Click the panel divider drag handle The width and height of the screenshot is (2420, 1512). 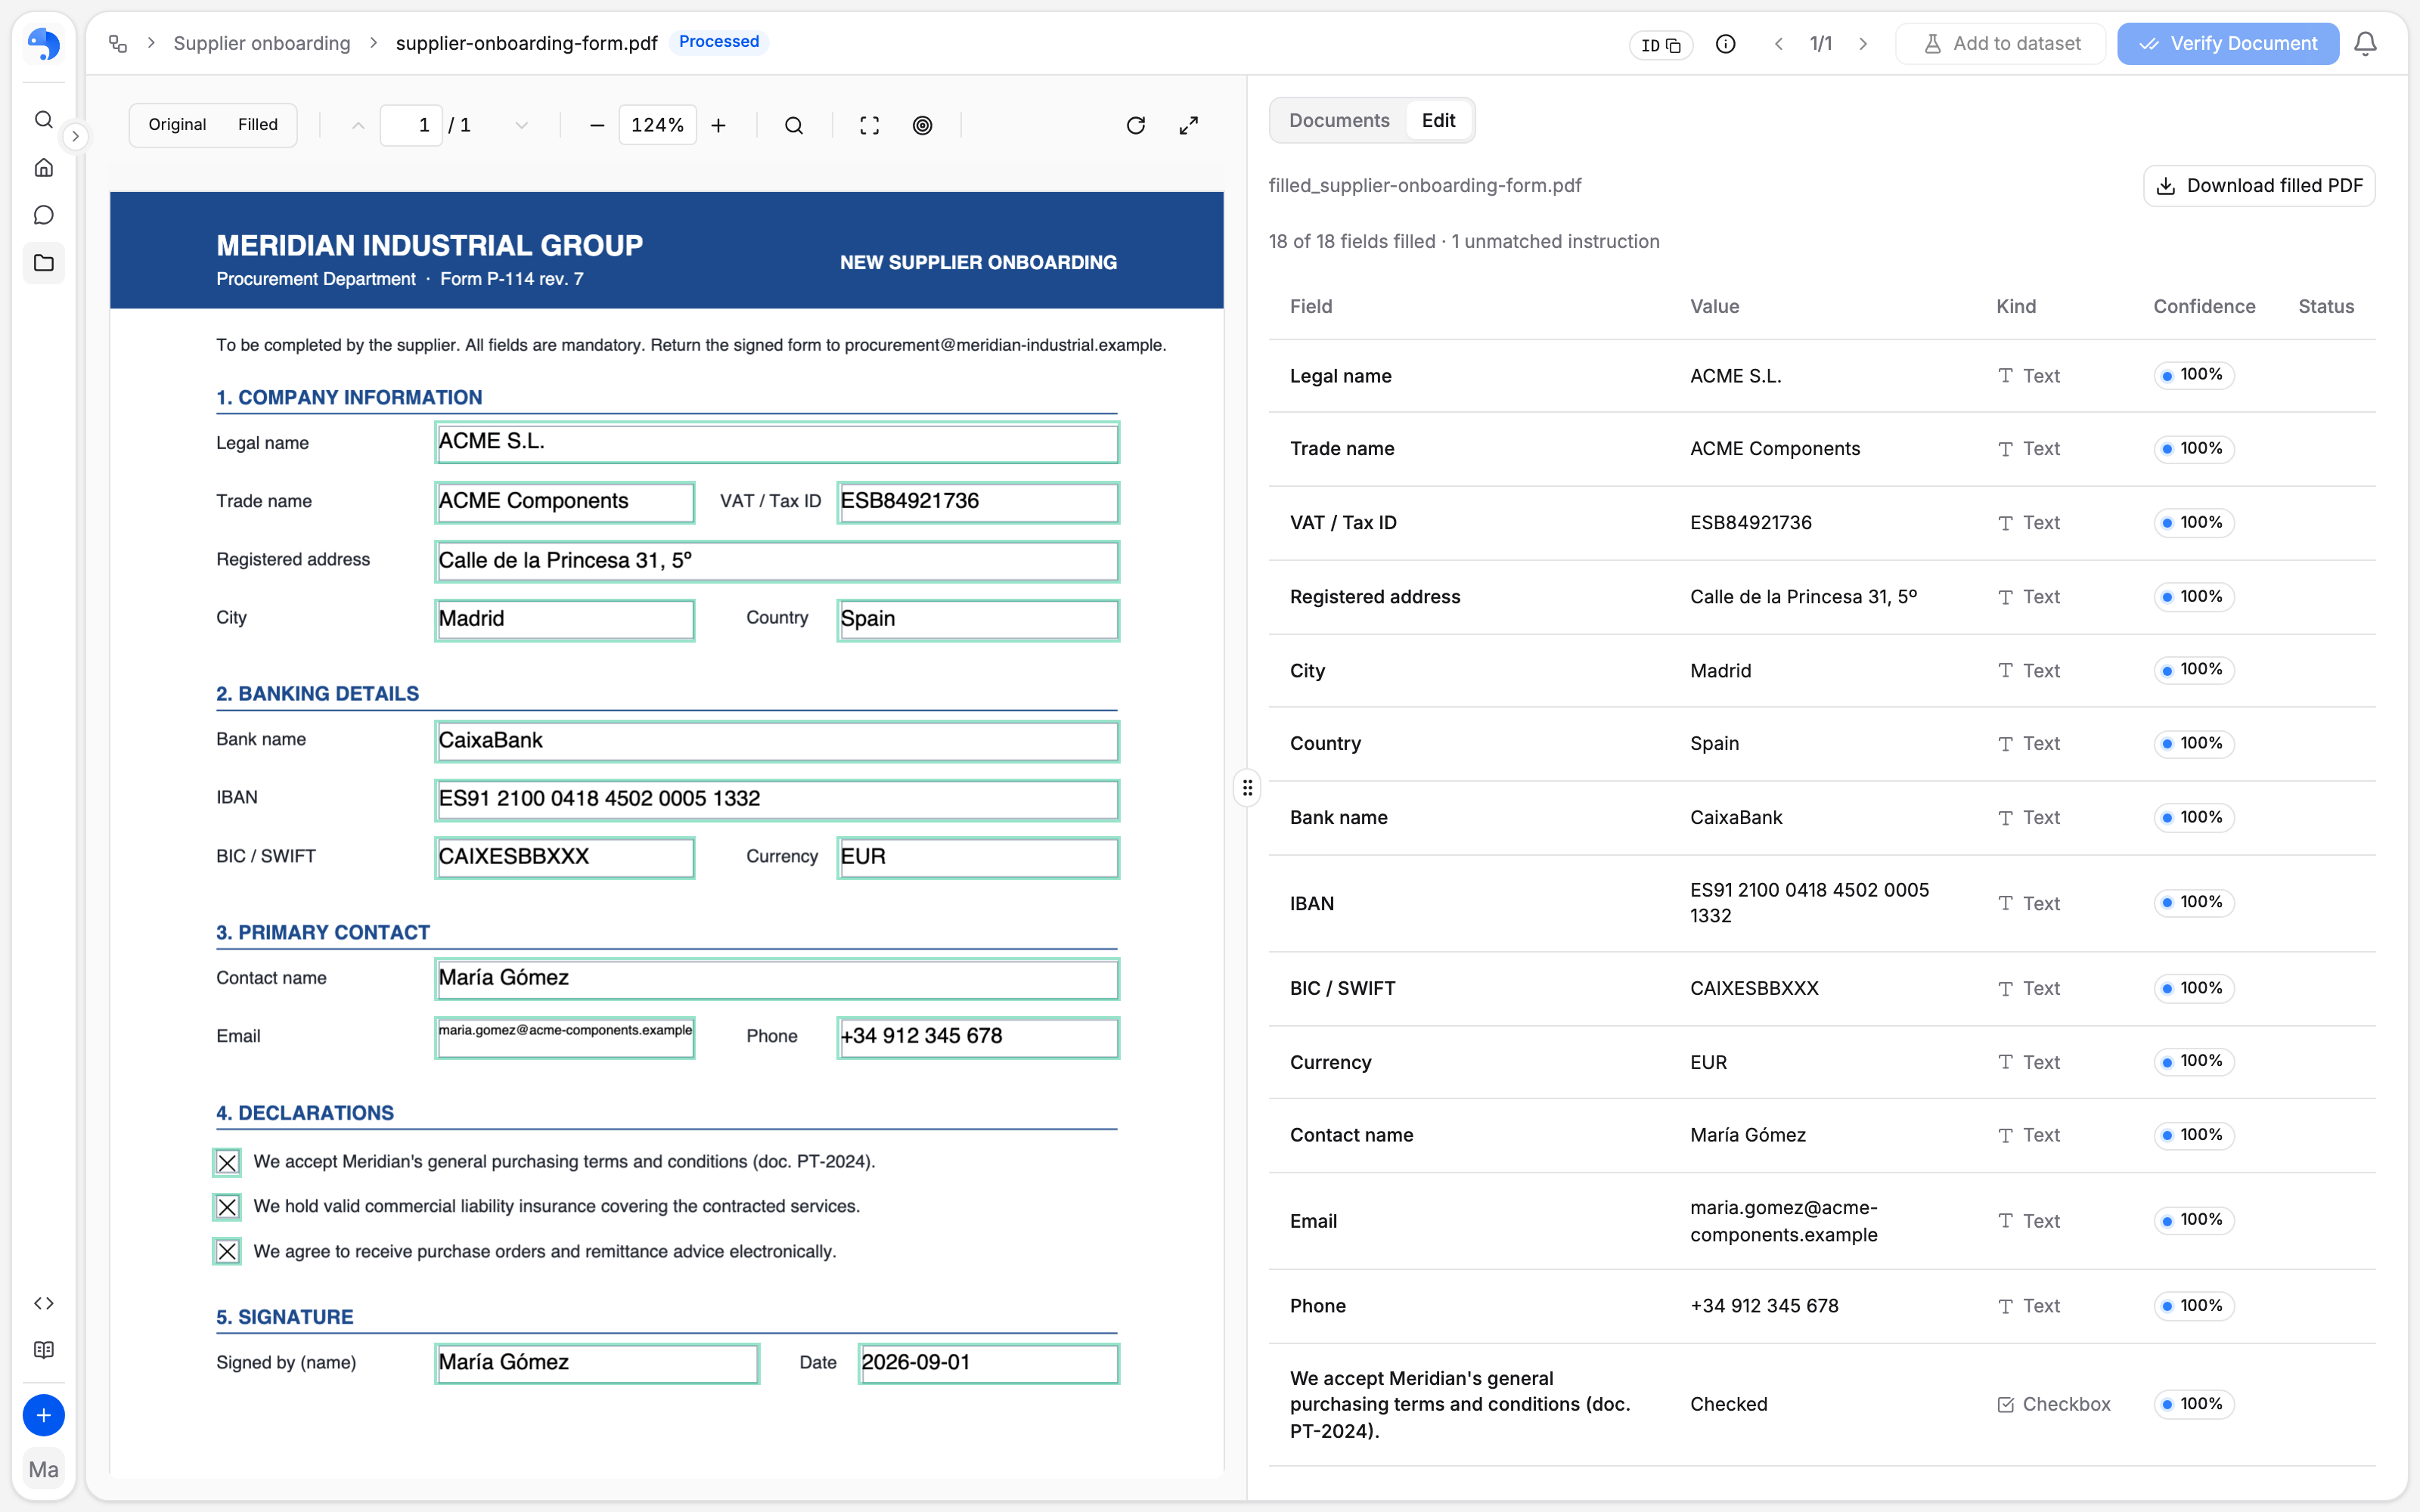tap(1247, 788)
